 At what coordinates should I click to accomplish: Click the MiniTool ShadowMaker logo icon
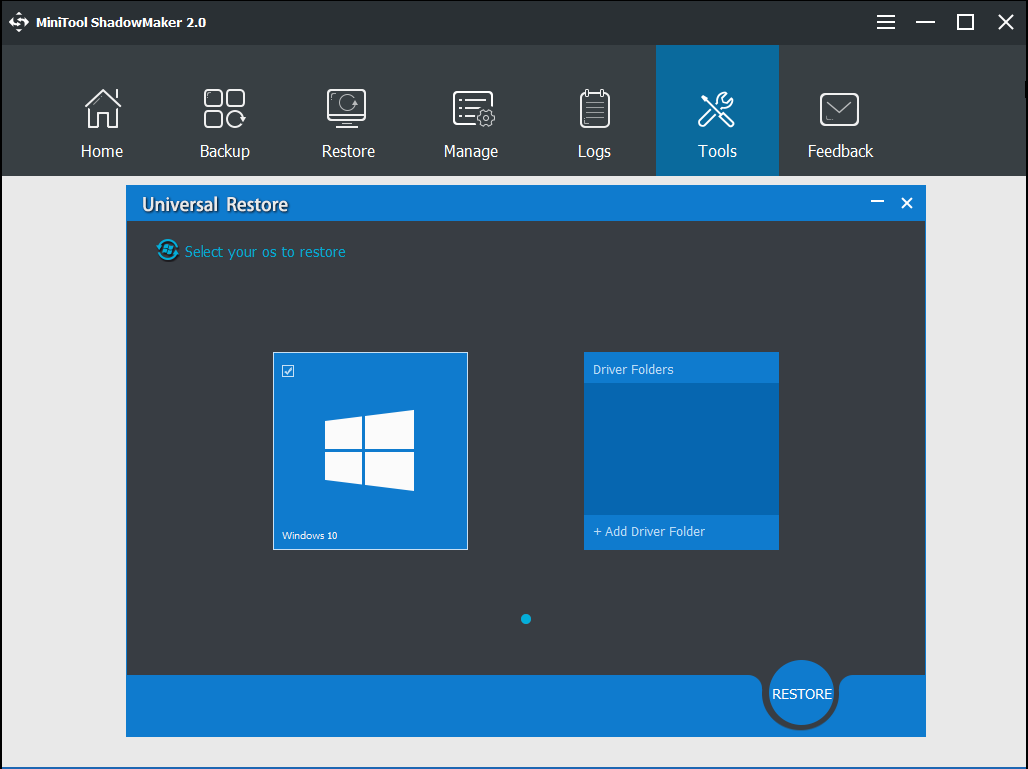pyautogui.click(x=19, y=22)
